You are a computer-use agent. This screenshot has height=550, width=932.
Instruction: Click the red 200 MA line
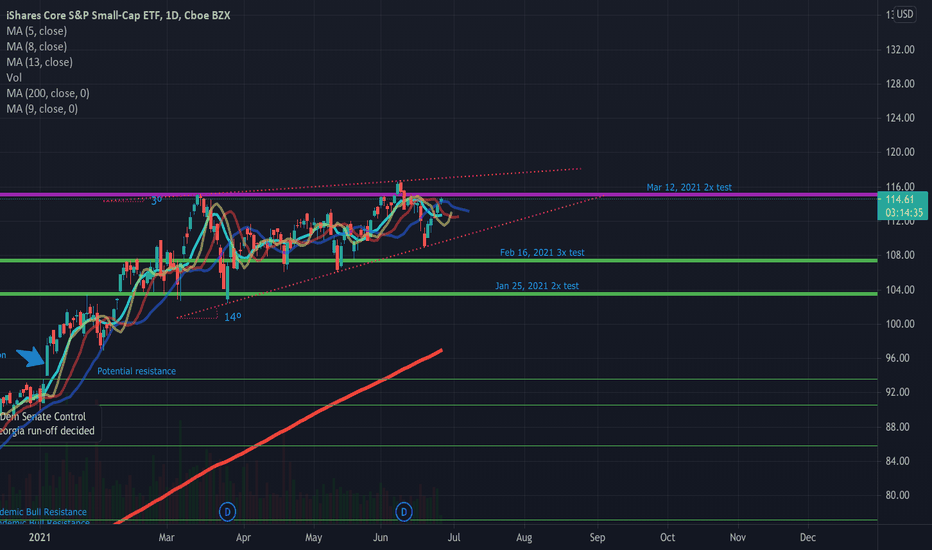coord(278,437)
